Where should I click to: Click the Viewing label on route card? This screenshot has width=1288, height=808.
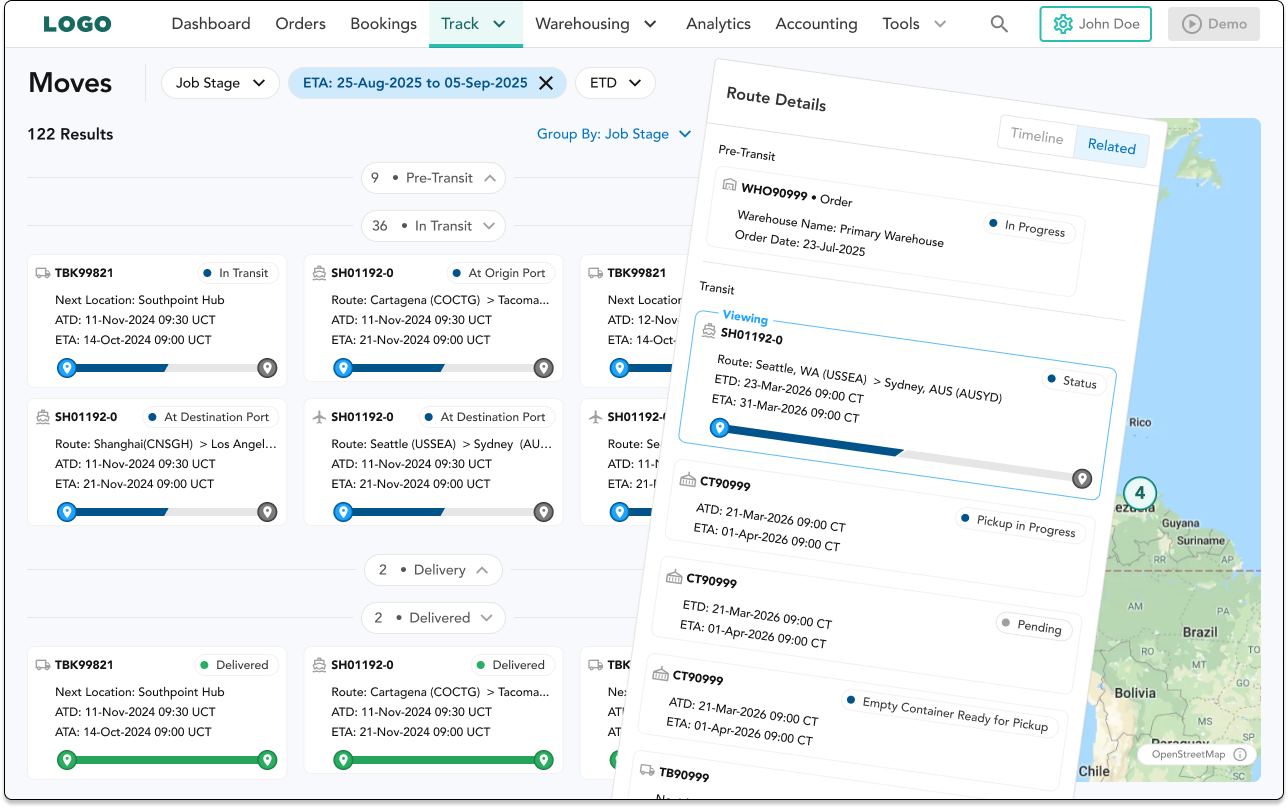745,318
